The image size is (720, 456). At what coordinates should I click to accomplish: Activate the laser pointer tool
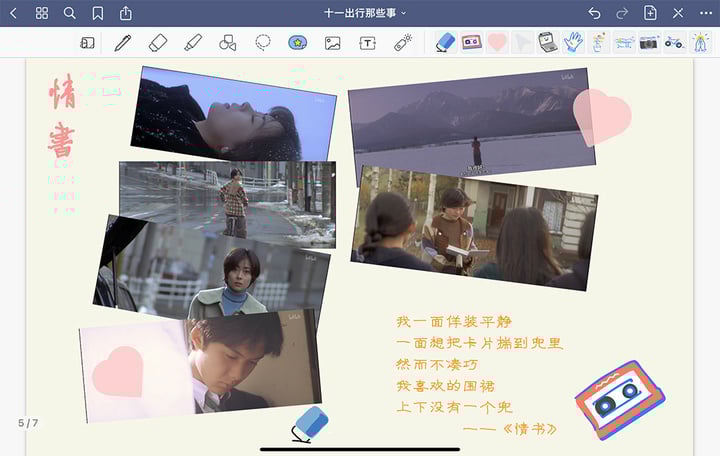[403, 43]
